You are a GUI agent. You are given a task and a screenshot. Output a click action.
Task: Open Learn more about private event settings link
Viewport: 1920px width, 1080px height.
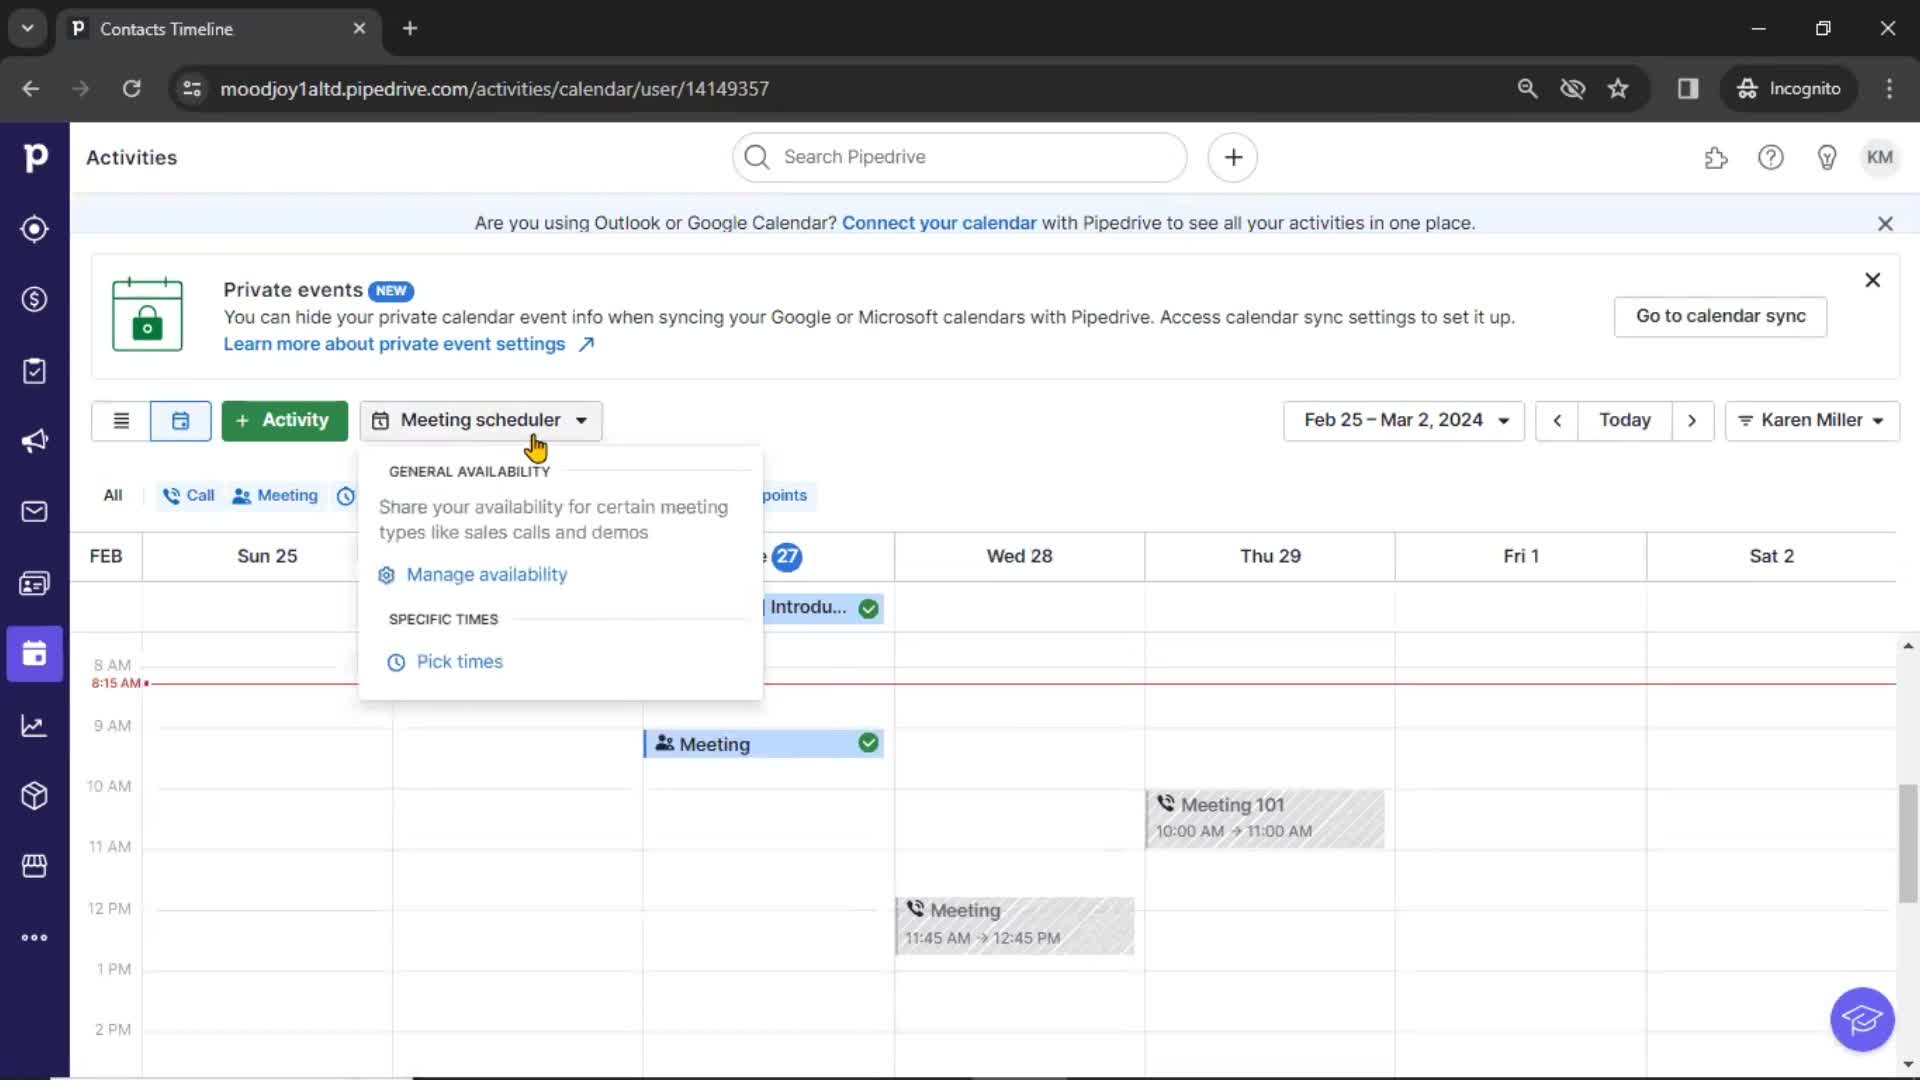(x=409, y=344)
